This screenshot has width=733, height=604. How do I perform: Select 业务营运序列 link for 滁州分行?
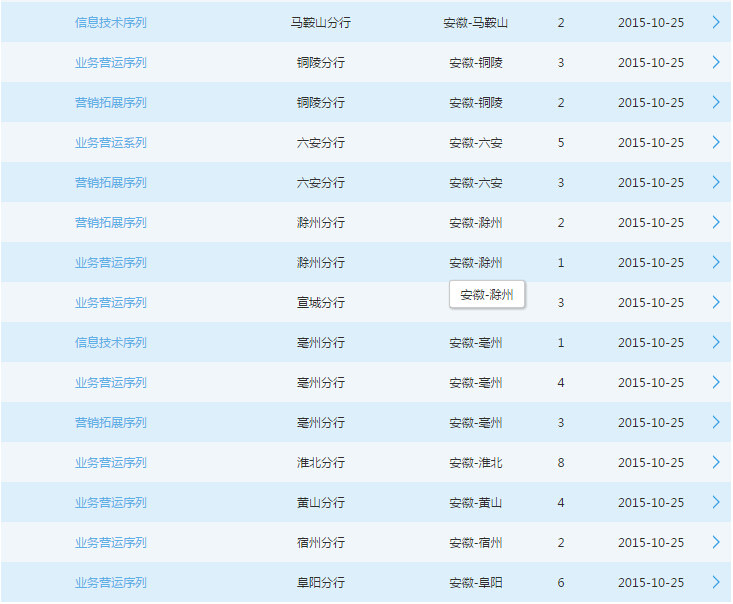coord(110,262)
